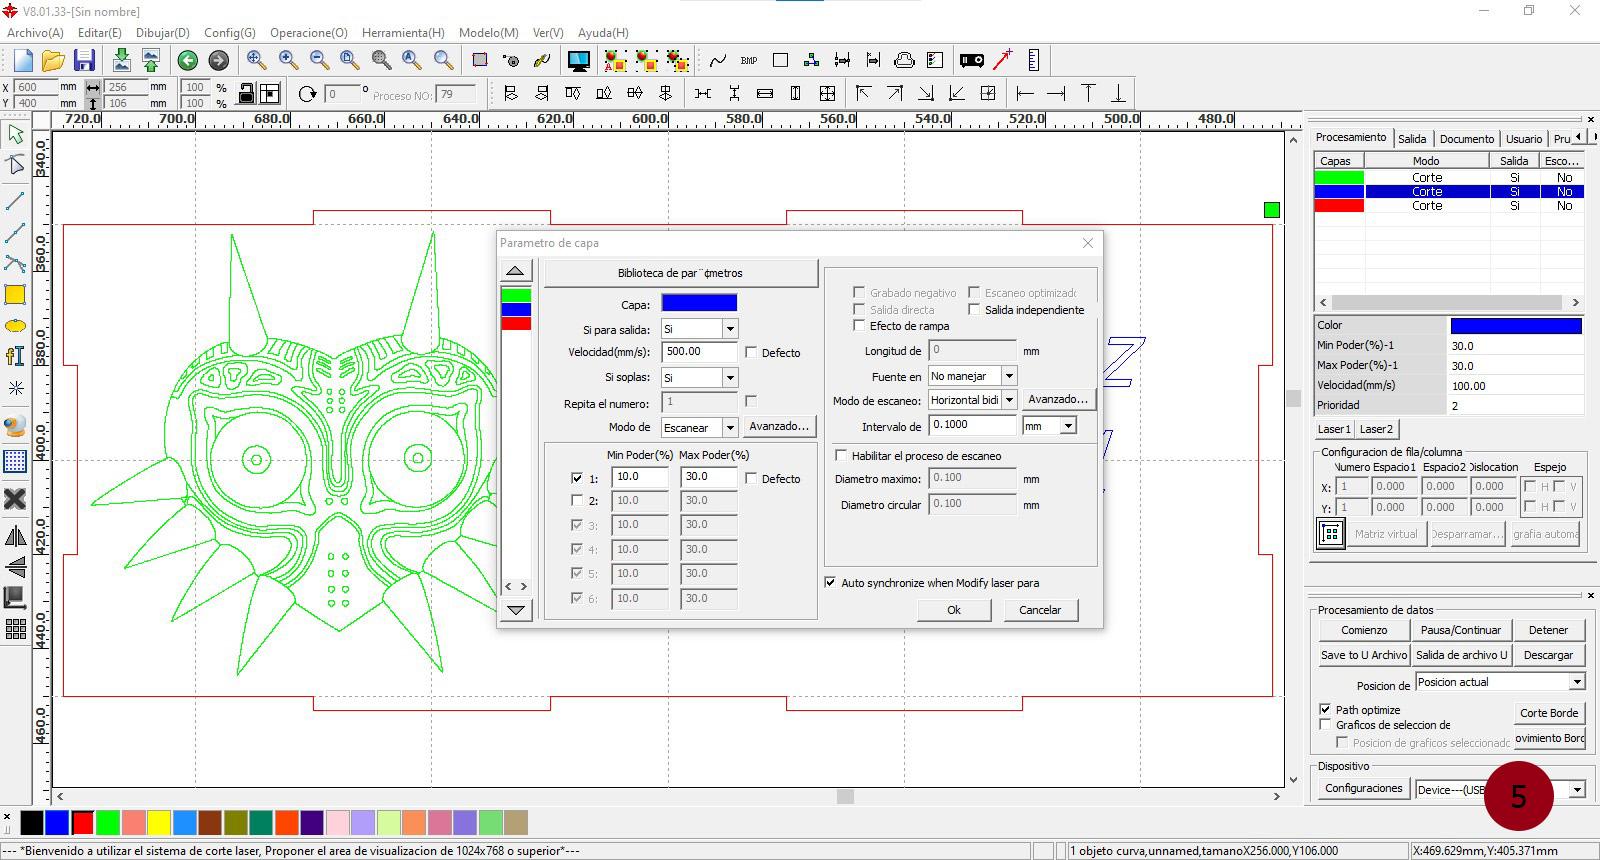Click the rotate icon in properties bar
1600x860 pixels.
[x=307, y=94]
